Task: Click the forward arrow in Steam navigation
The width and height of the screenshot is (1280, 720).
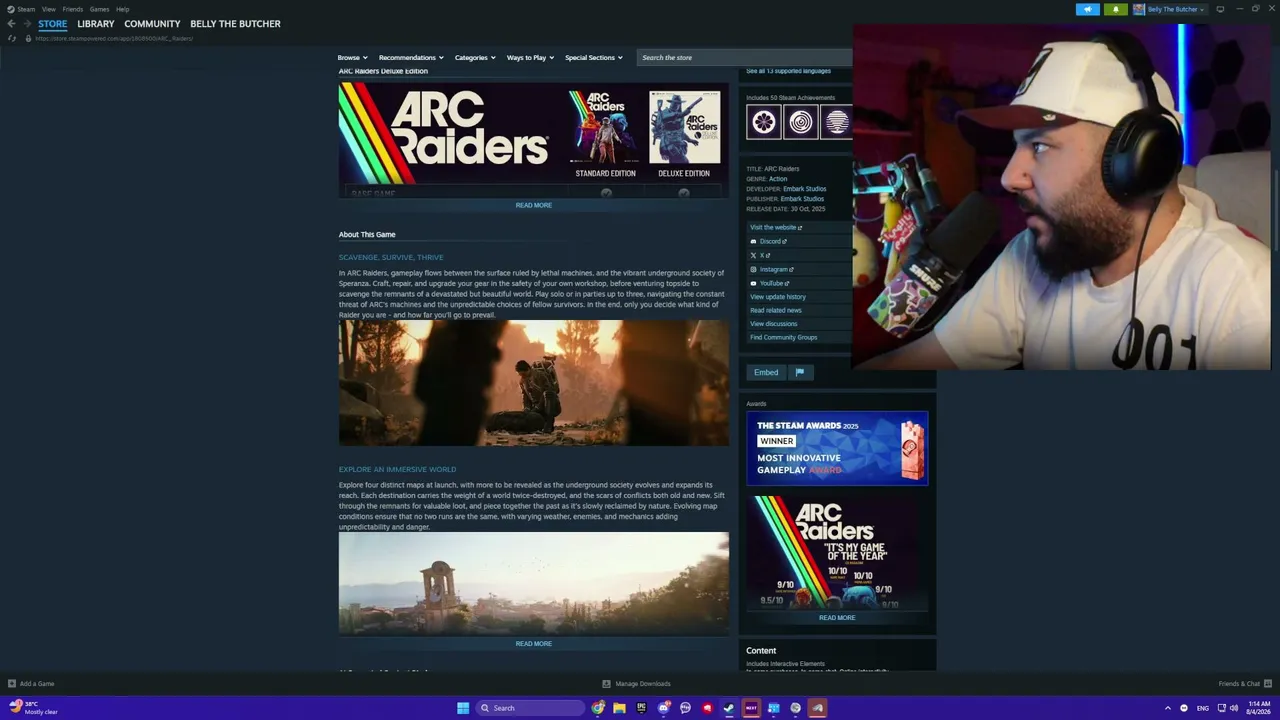Action: coord(26,24)
